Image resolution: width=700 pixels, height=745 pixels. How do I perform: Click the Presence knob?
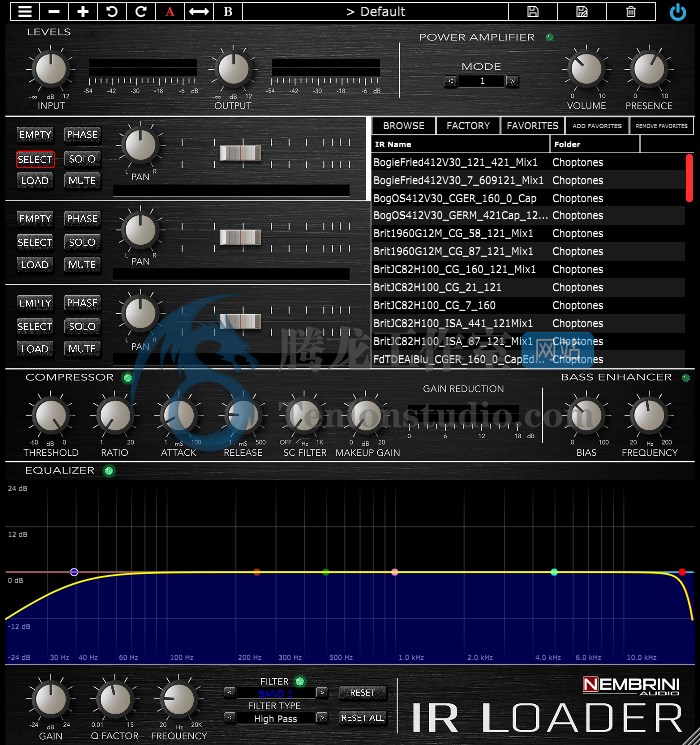click(x=649, y=69)
